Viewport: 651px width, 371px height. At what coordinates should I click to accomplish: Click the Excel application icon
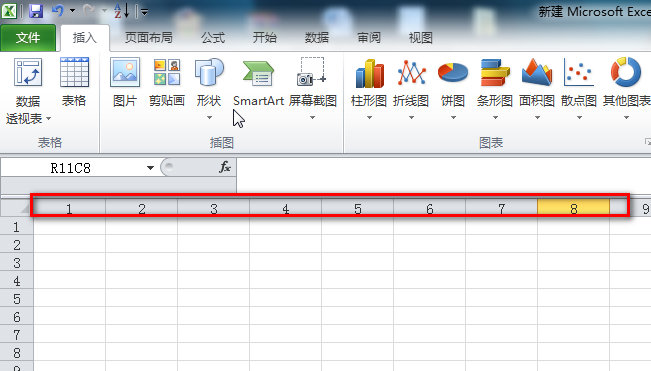click(x=9, y=11)
